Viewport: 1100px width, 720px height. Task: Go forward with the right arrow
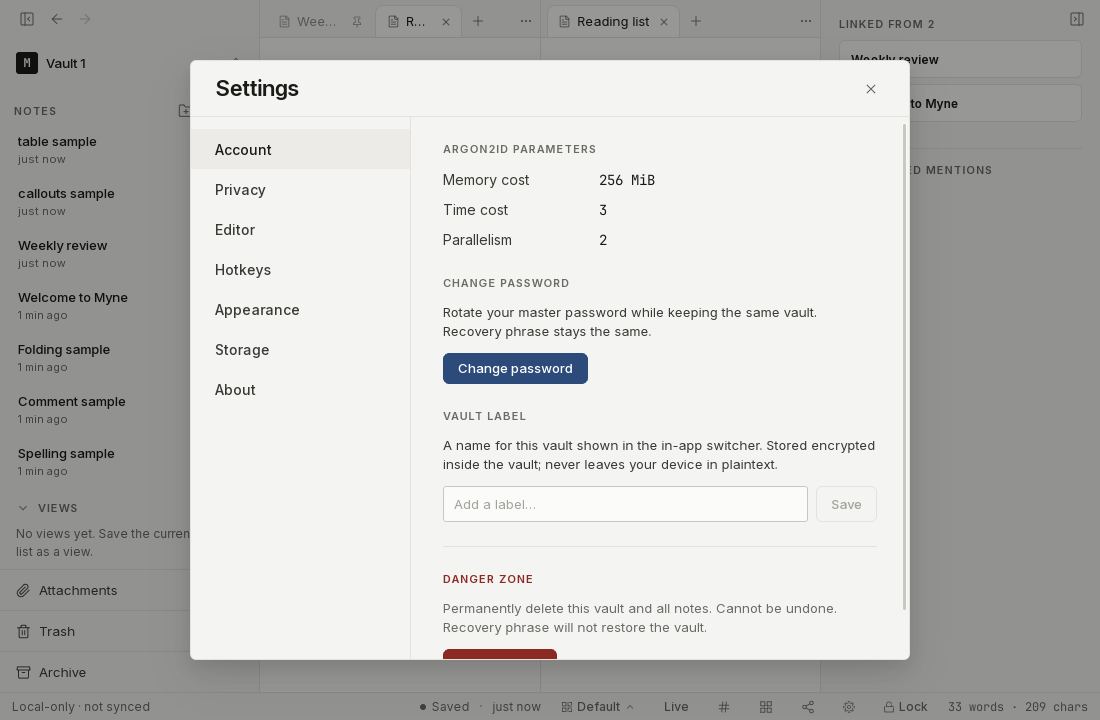(x=85, y=19)
